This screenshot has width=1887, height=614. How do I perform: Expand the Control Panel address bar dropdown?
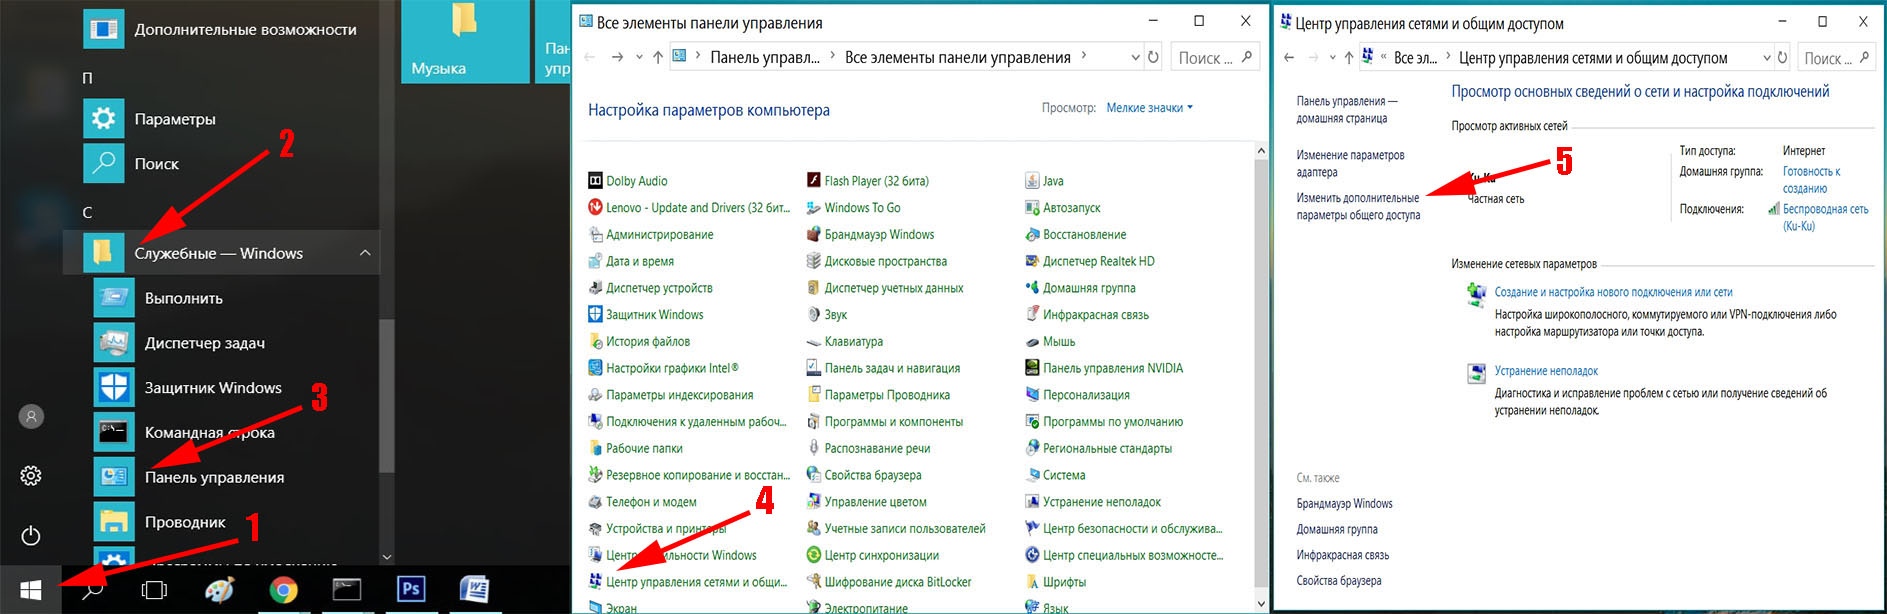[1135, 58]
